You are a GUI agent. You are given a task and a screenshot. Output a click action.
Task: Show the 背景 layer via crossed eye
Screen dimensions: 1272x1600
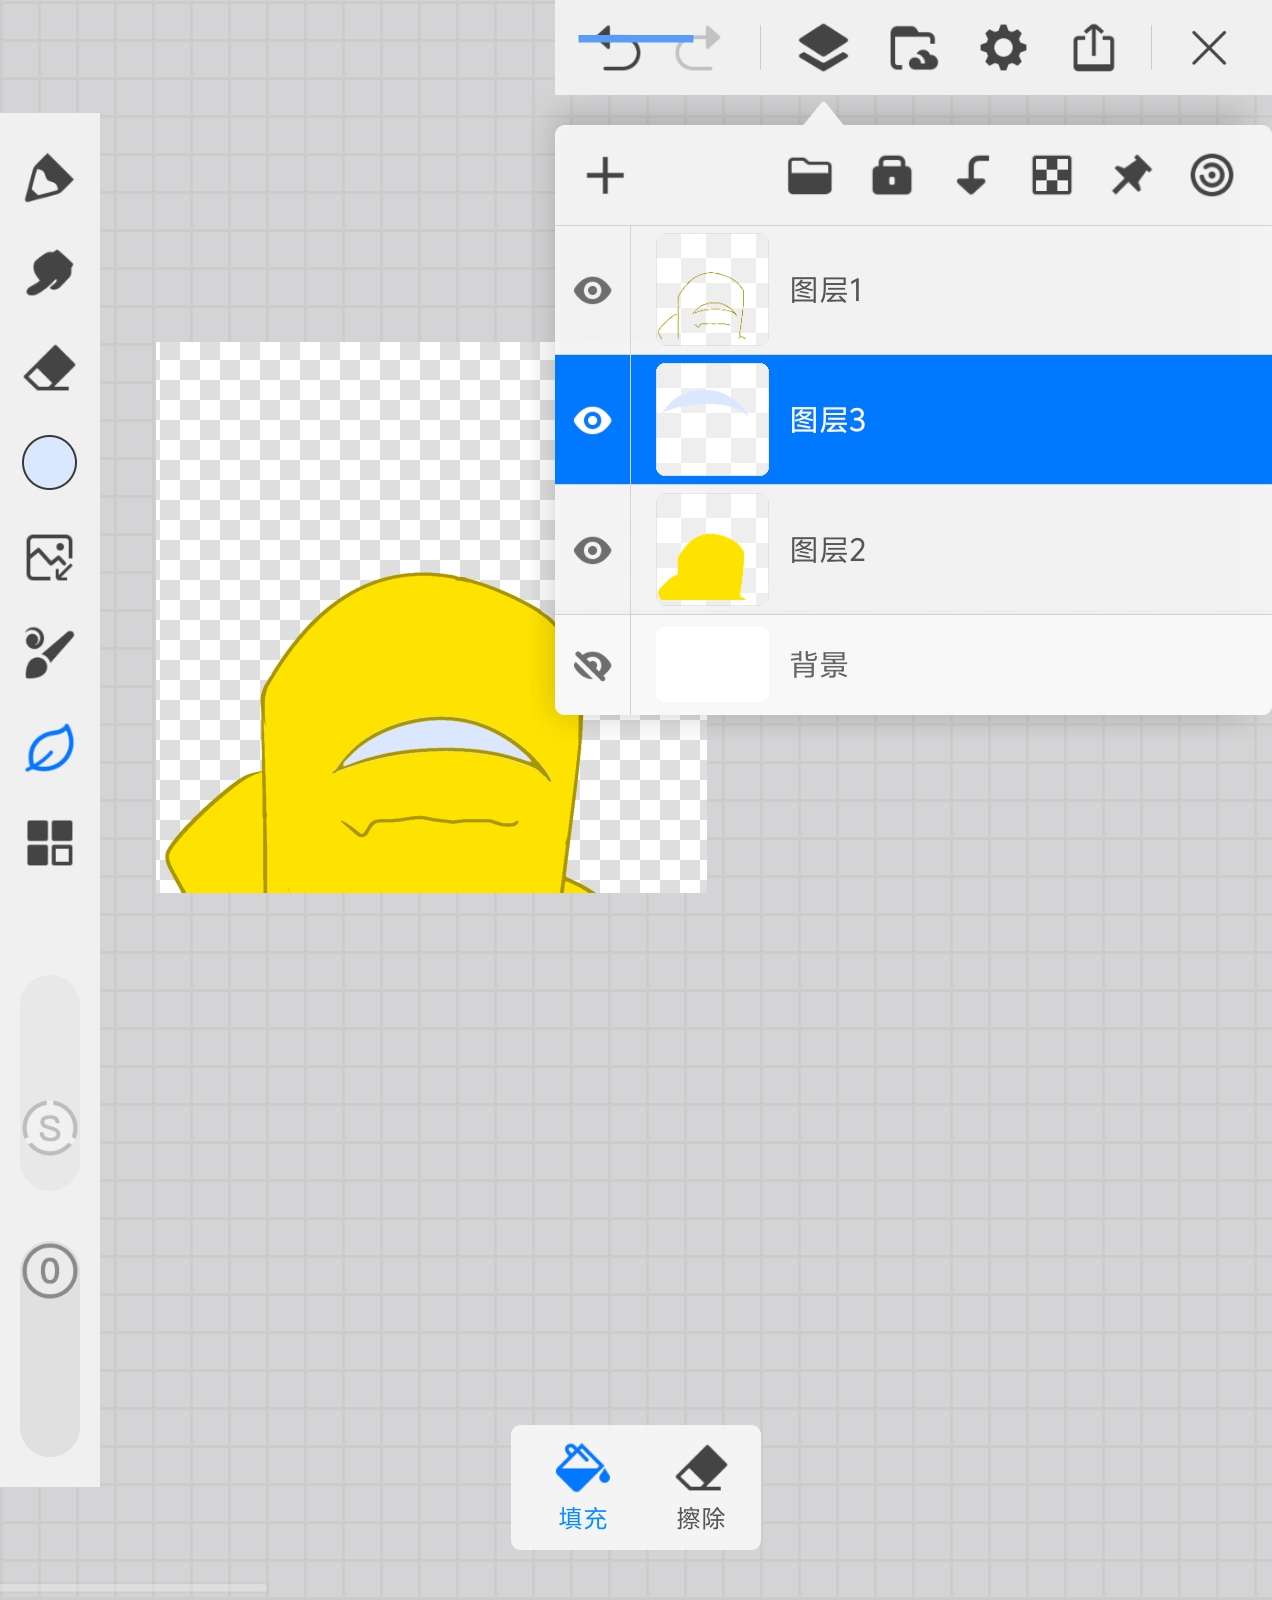coord(593,665)
